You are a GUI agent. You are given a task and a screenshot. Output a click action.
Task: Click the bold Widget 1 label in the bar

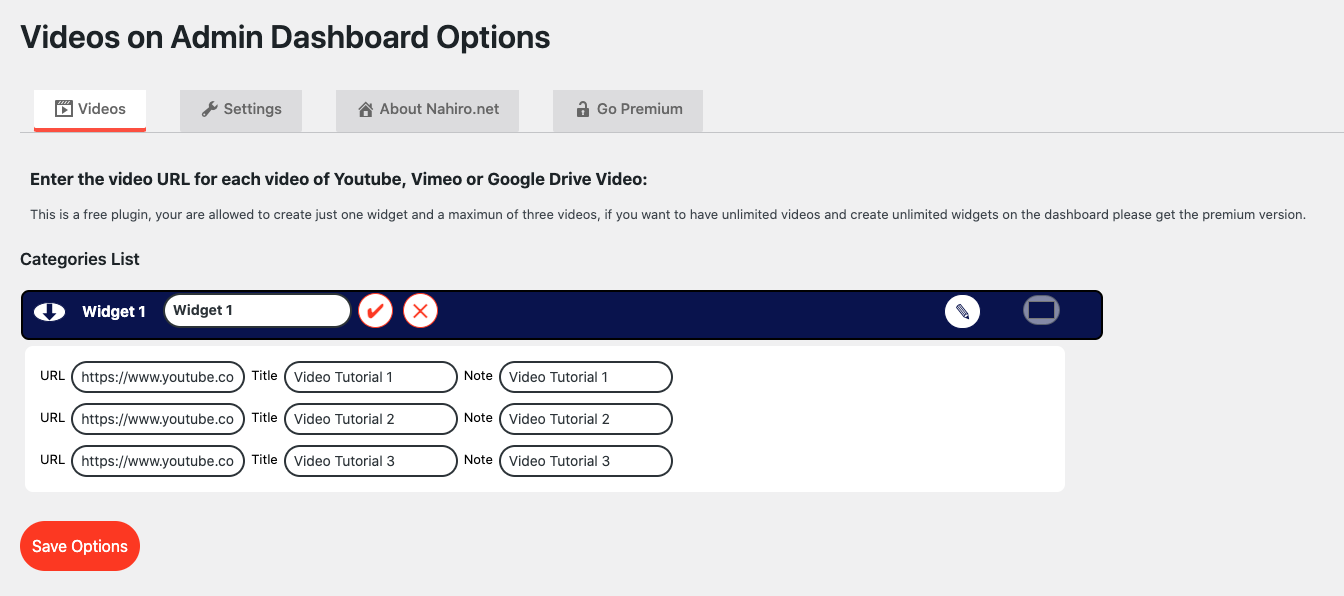coord(114,312)
